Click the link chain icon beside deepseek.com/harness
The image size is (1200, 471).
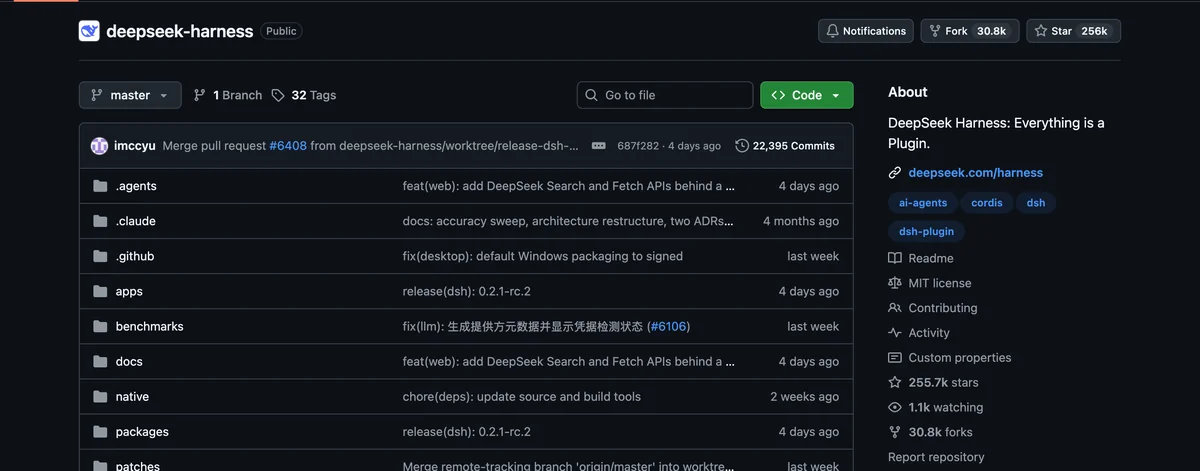(x=895, y=173)
